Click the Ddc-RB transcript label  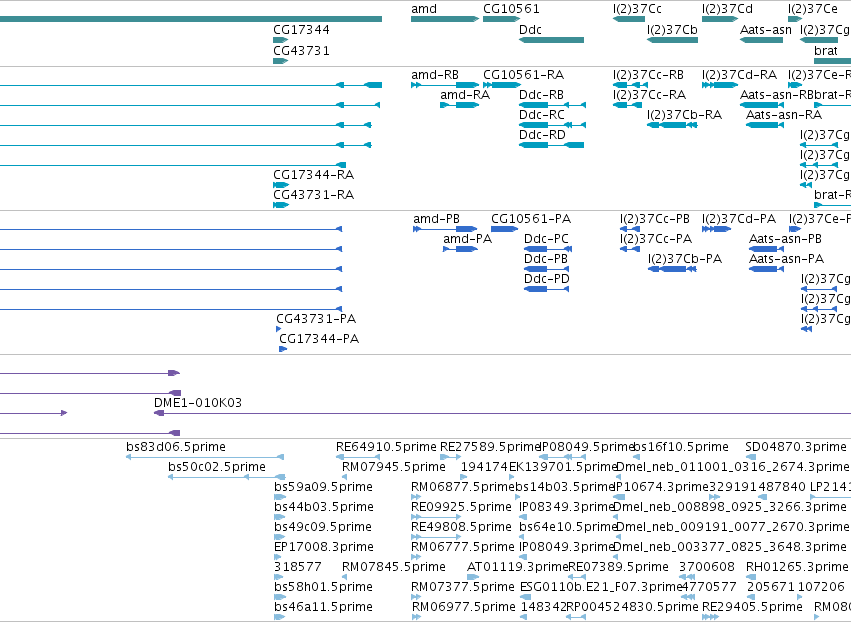542,95
